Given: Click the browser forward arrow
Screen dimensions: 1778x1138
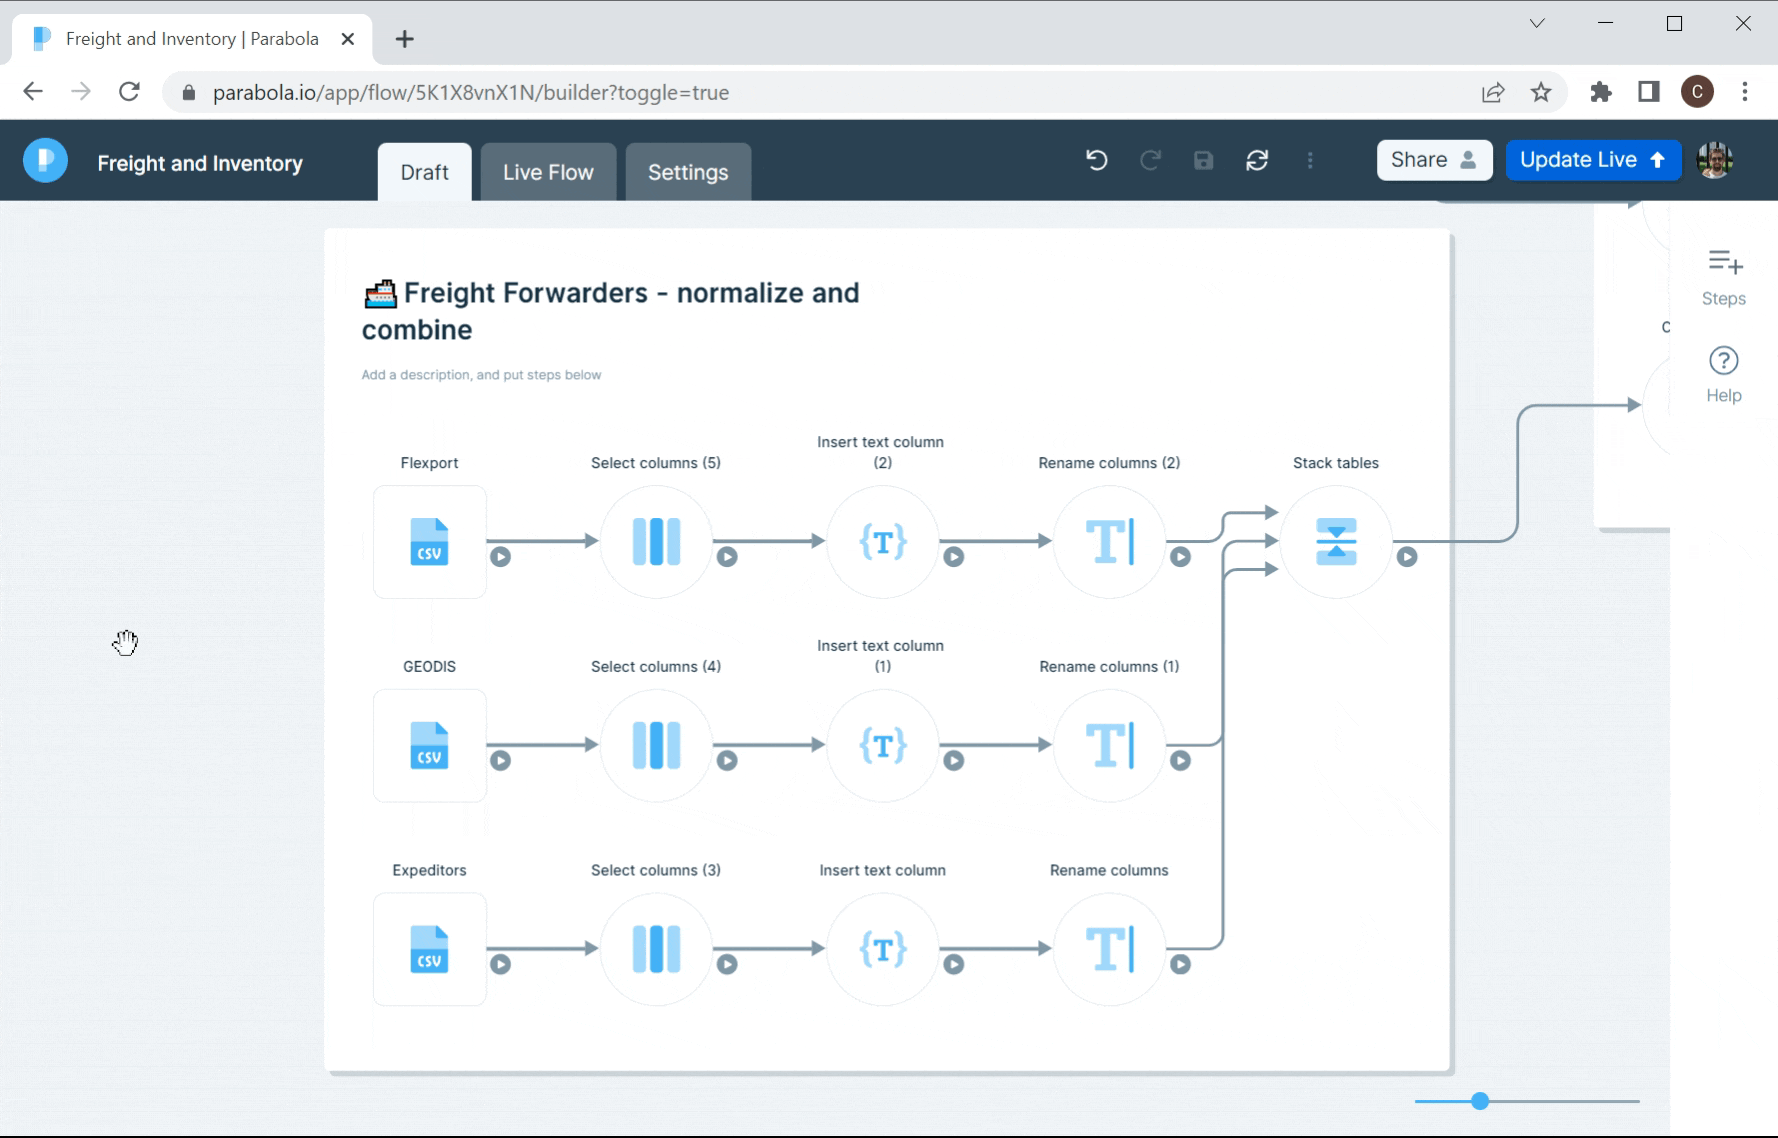Looking at the screenshot, I should click(81, 92).
